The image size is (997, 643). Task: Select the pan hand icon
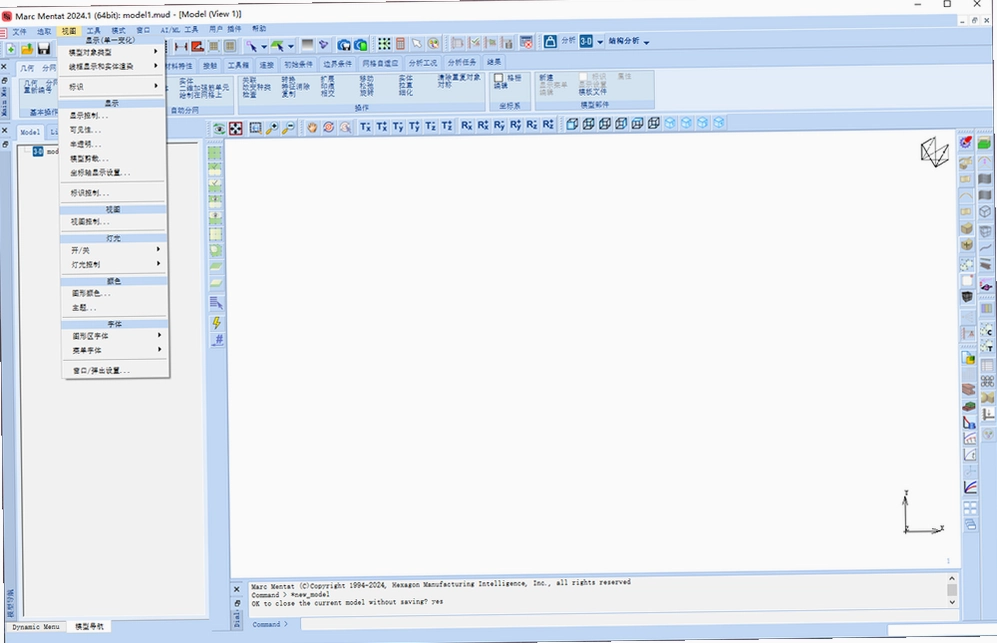pos(312,127)
